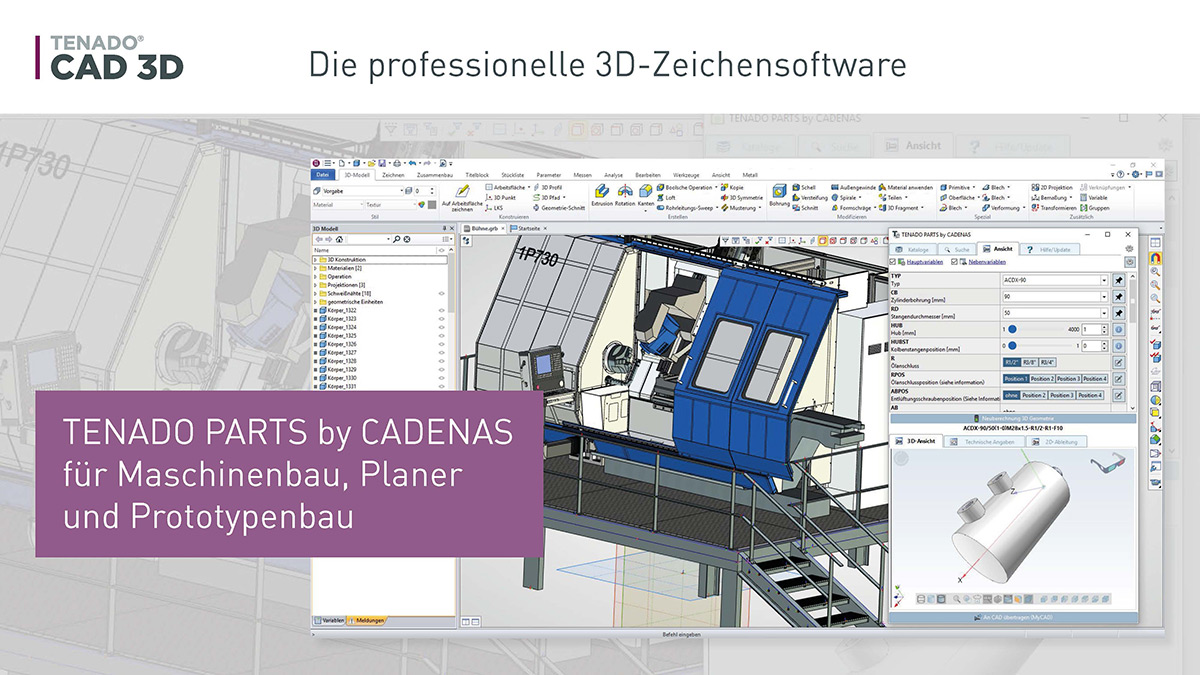Click the Hub value input field
The height and width of the screenshot is (675, 1200).
tap(1094, 329)
